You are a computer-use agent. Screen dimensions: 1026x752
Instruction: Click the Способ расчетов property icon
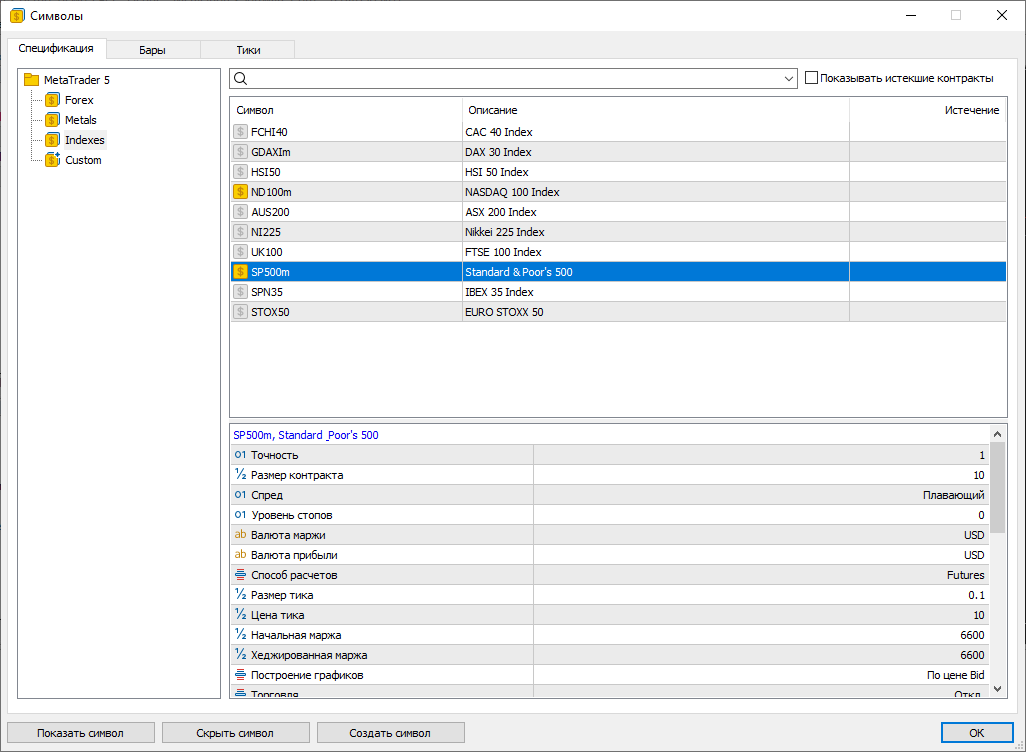tap(240, 575)
